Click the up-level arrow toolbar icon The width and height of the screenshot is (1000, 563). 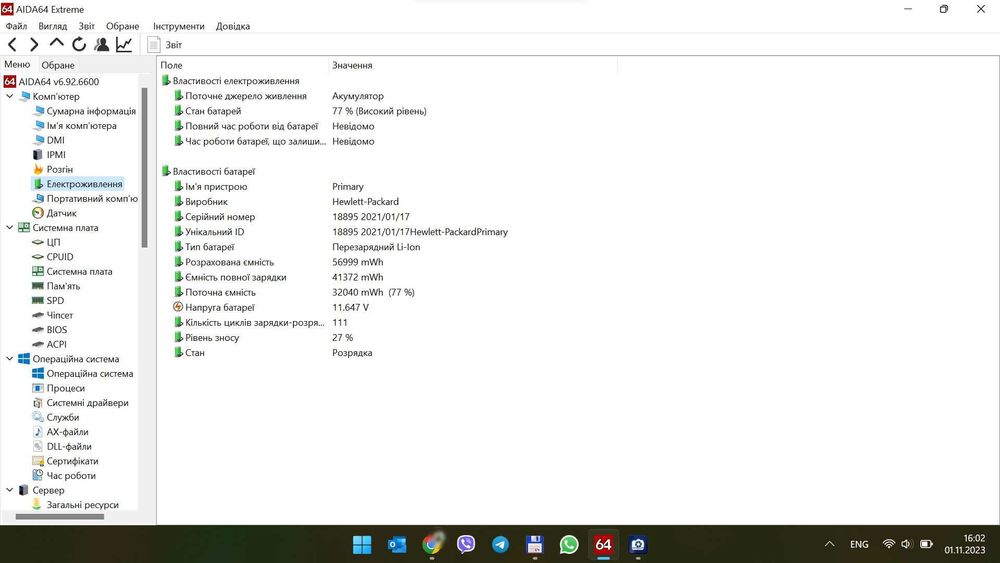(56, 43)
